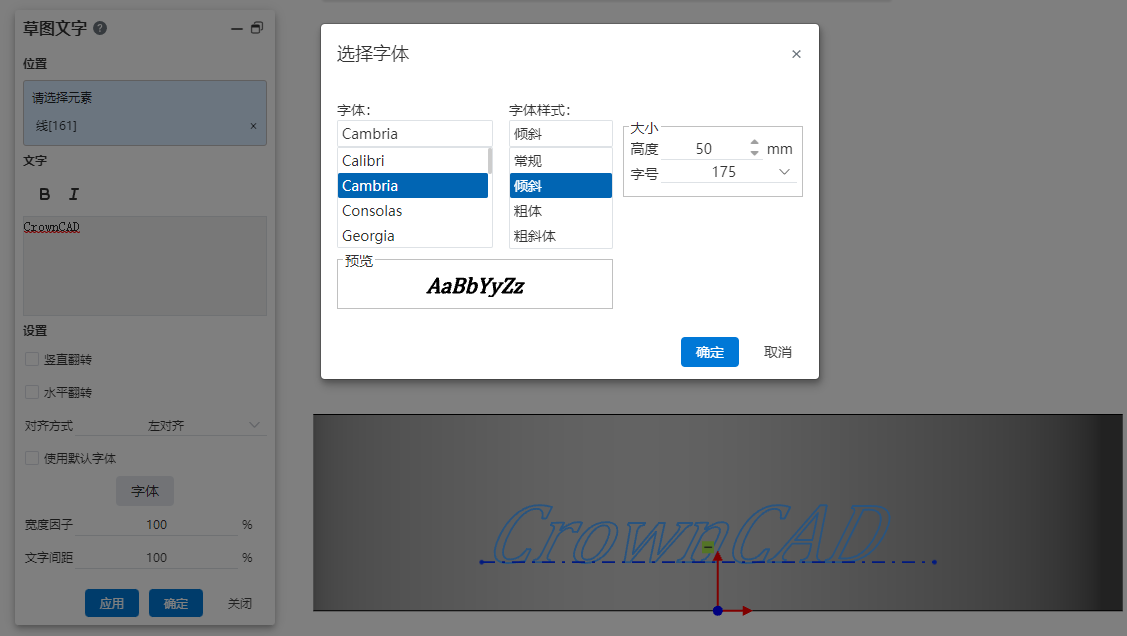Viewport: 1127px width, 636px height.
Task: Cancel font dialog with 取消
Action: point(777,352)
